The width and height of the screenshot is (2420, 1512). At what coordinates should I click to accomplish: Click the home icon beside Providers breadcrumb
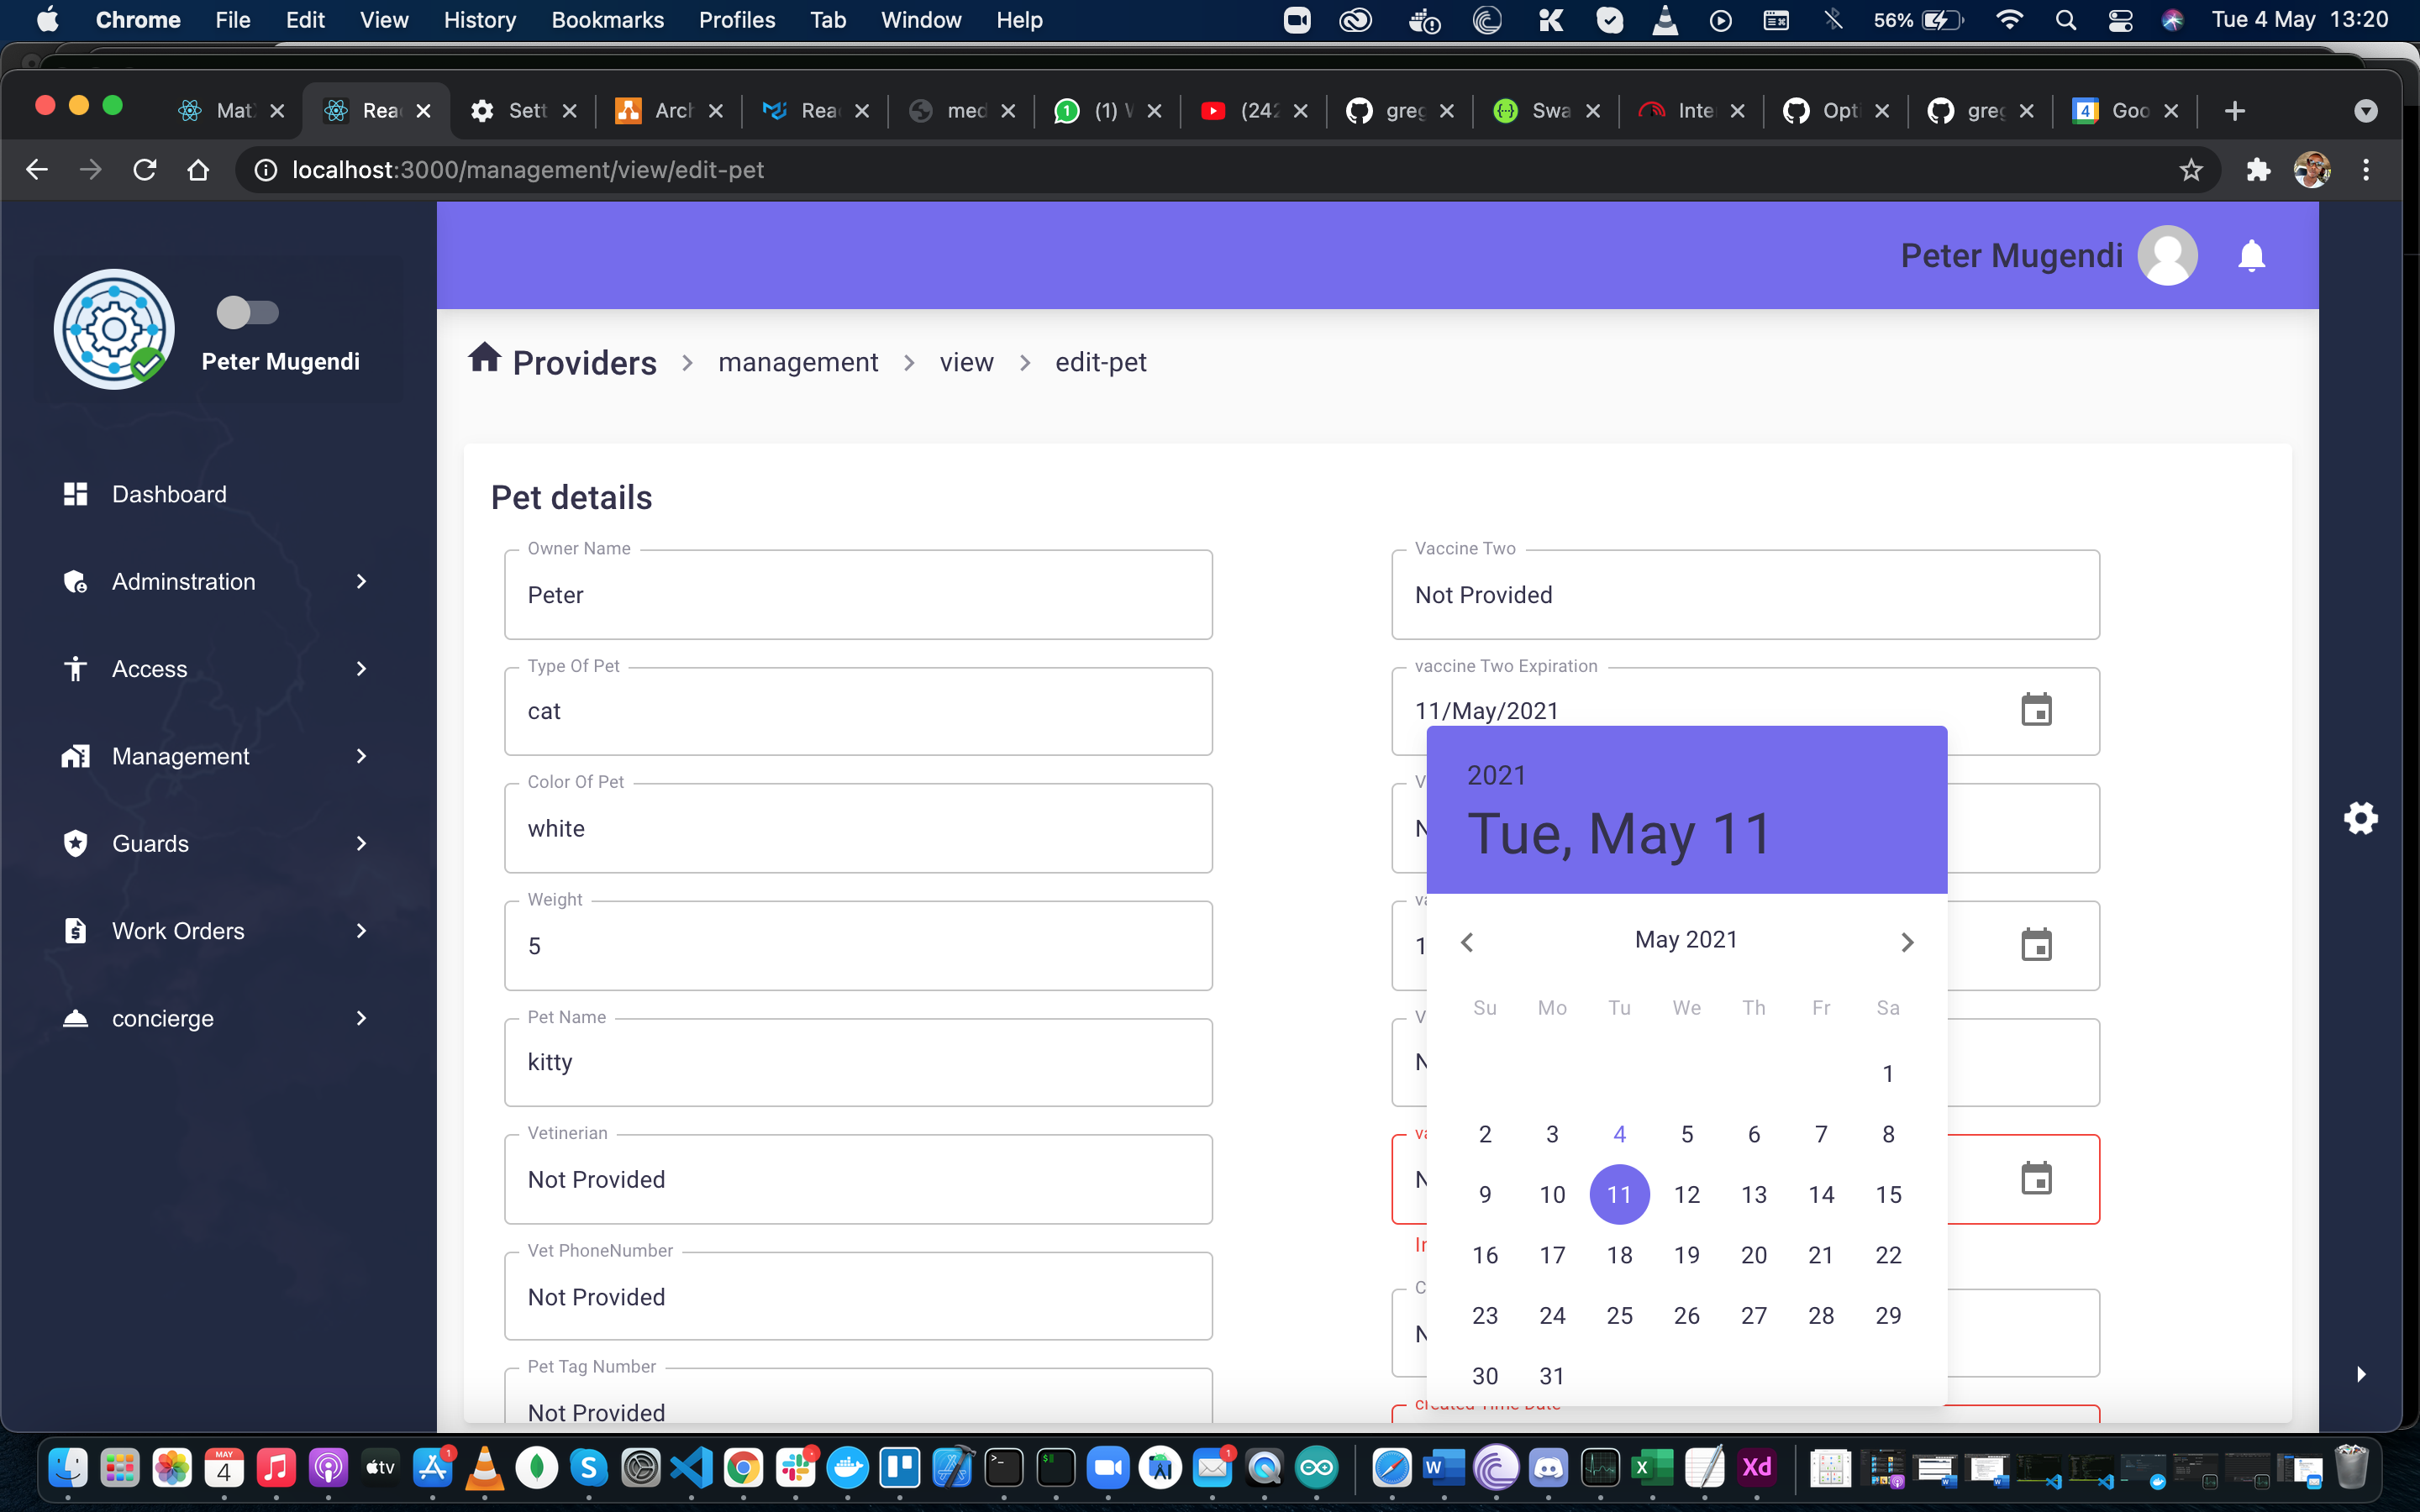pos(486,360)
